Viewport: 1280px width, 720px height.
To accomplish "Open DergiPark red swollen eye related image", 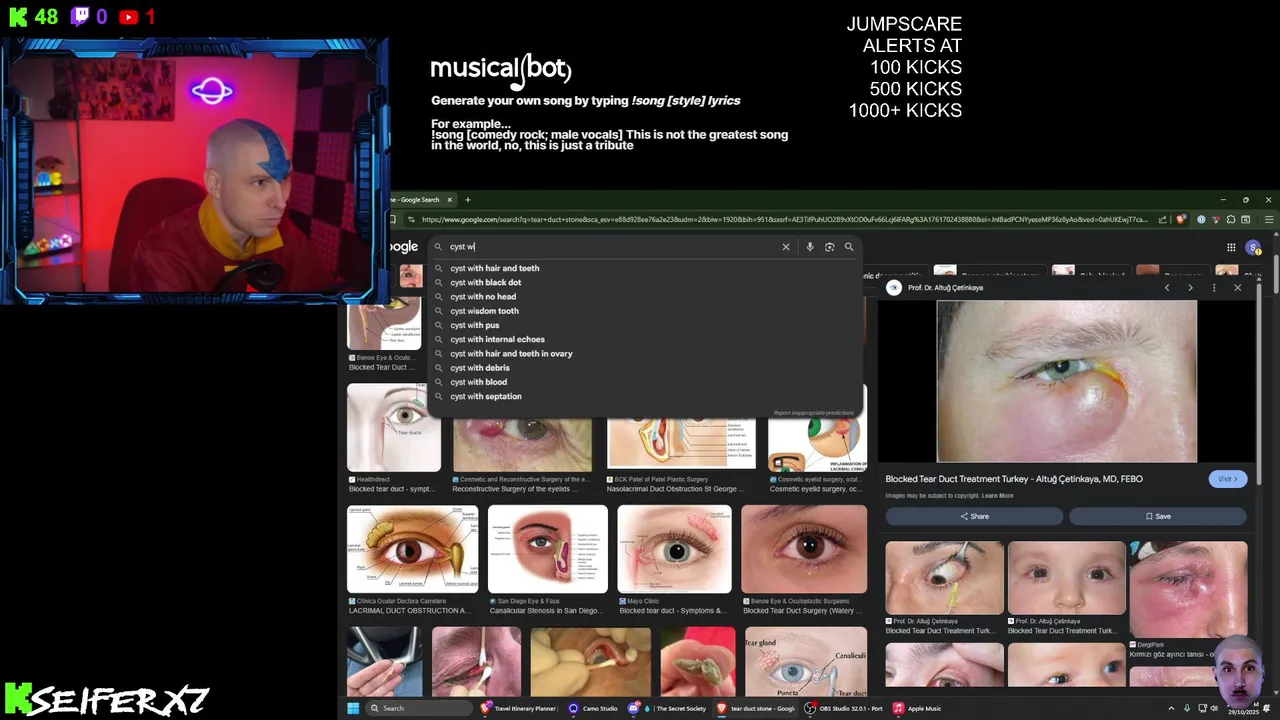I will [1188, 590].
